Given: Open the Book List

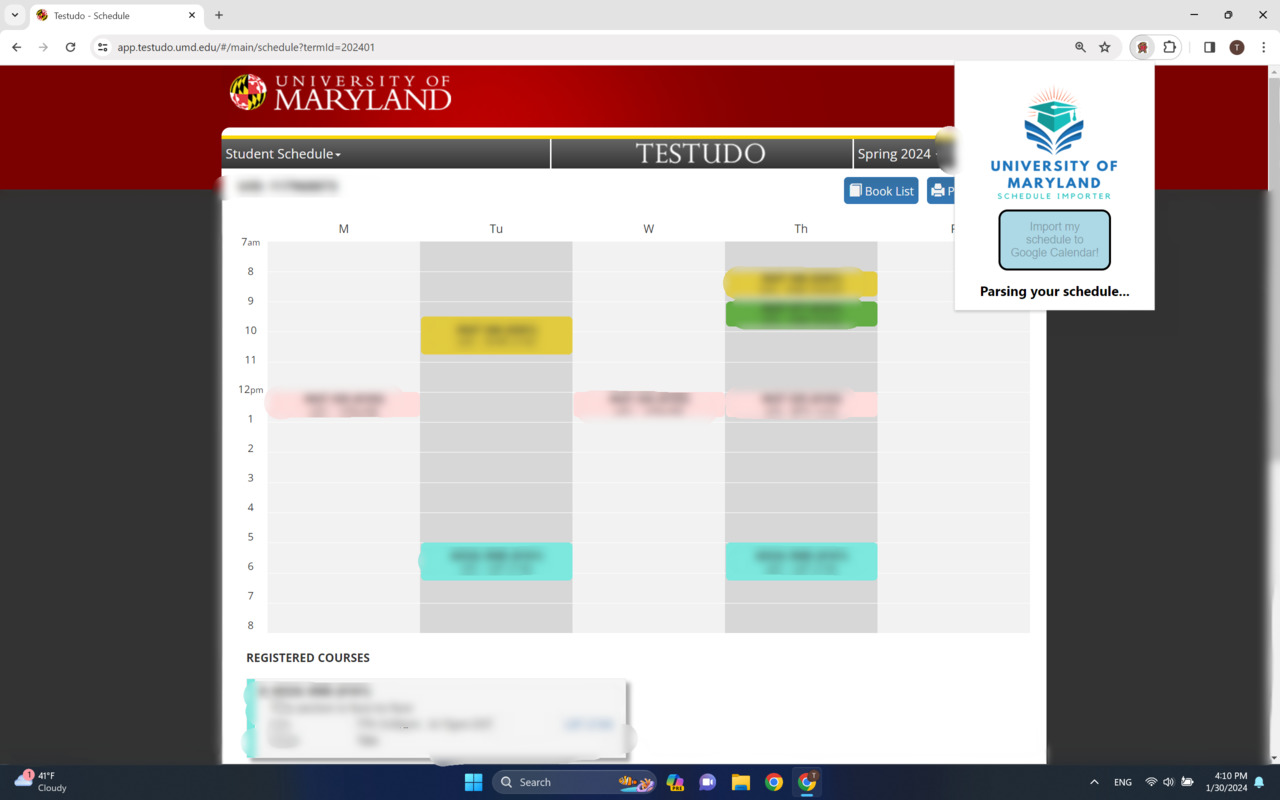Looking at the screenshot, I should [880, 190].
